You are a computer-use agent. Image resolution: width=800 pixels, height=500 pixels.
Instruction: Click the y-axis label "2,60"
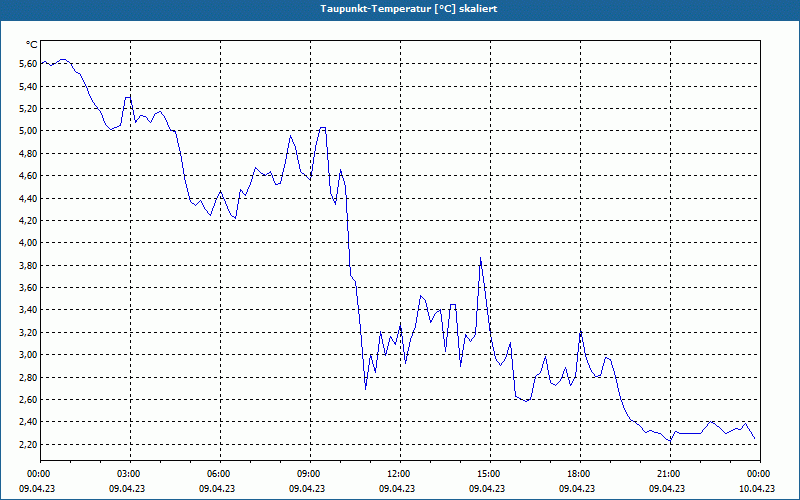click(29, 399)
